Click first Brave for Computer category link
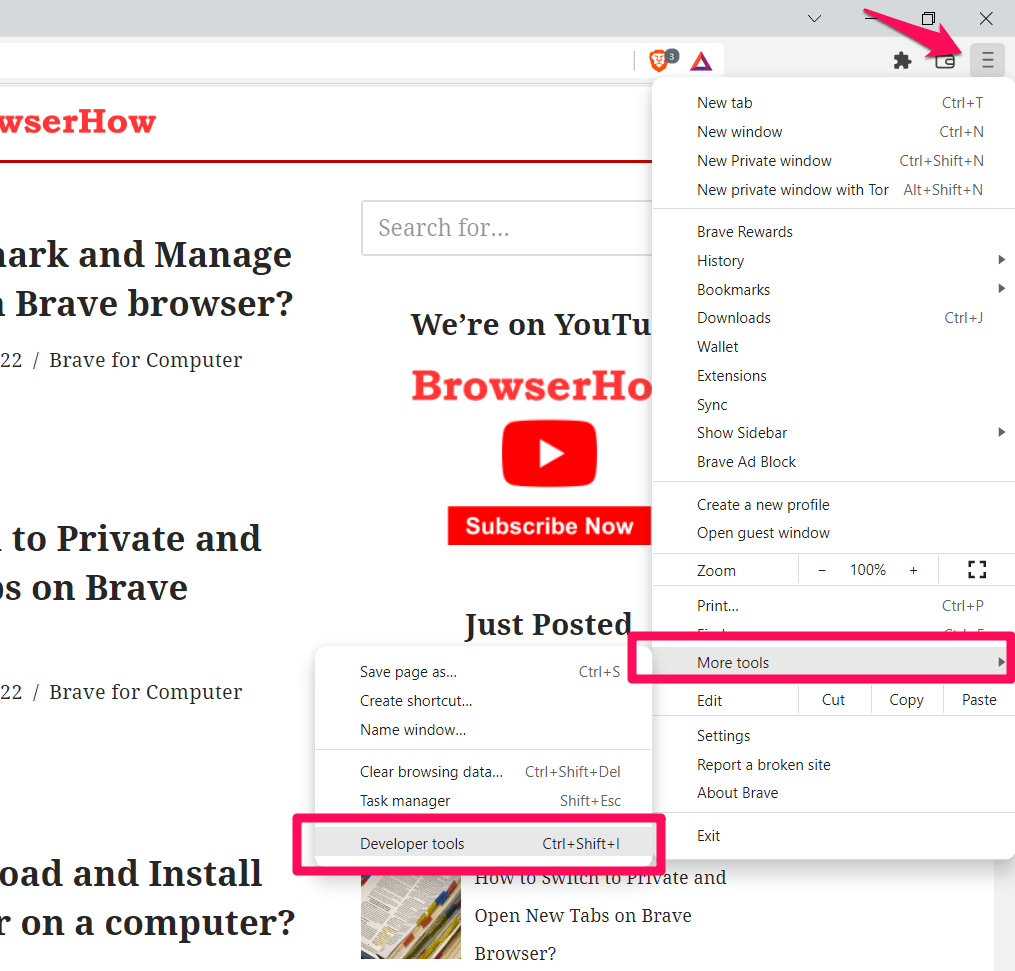Screen dimensions: 1015x971 click(146, 360)
